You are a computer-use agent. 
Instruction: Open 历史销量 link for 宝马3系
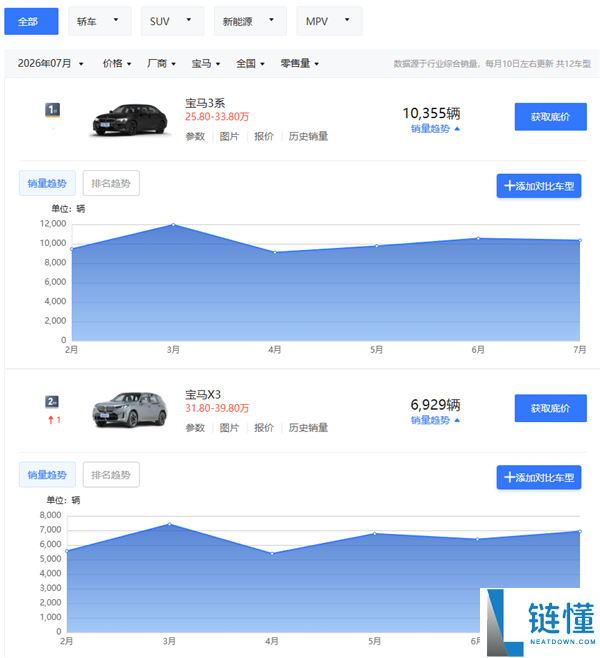[308, 136]
